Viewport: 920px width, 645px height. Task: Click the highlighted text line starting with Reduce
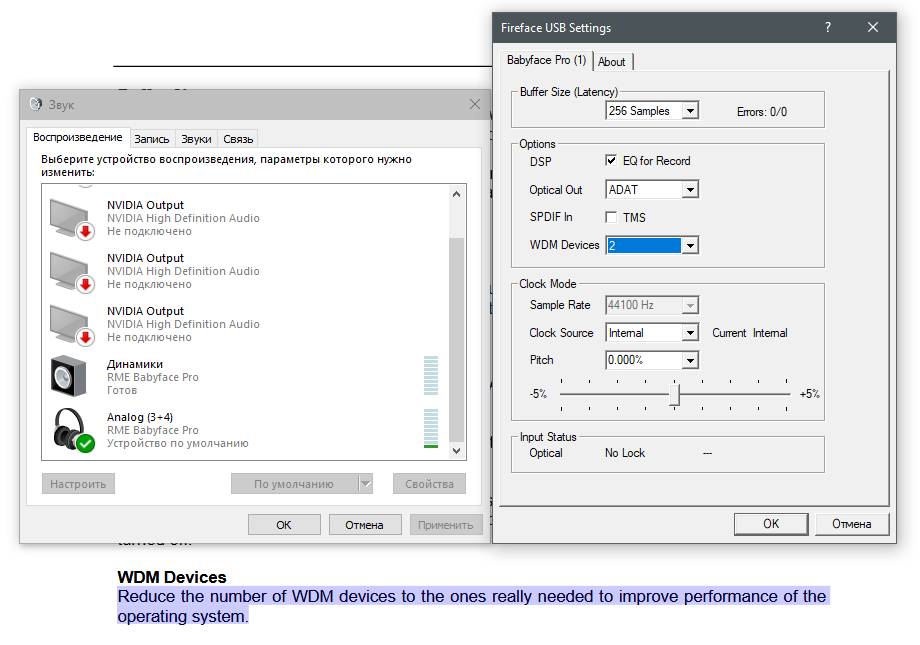pos(472,596)
